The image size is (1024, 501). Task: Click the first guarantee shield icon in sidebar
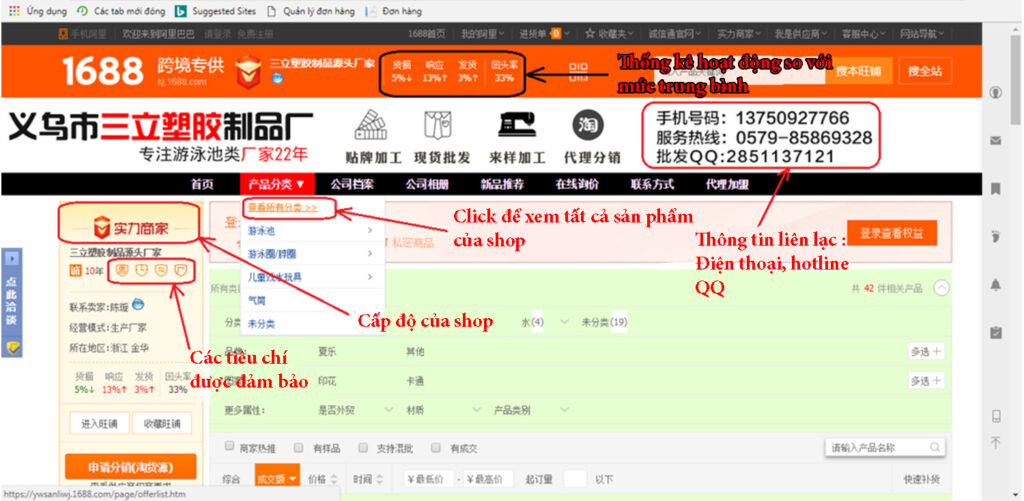pyautogui.click(x=122, y=270)
